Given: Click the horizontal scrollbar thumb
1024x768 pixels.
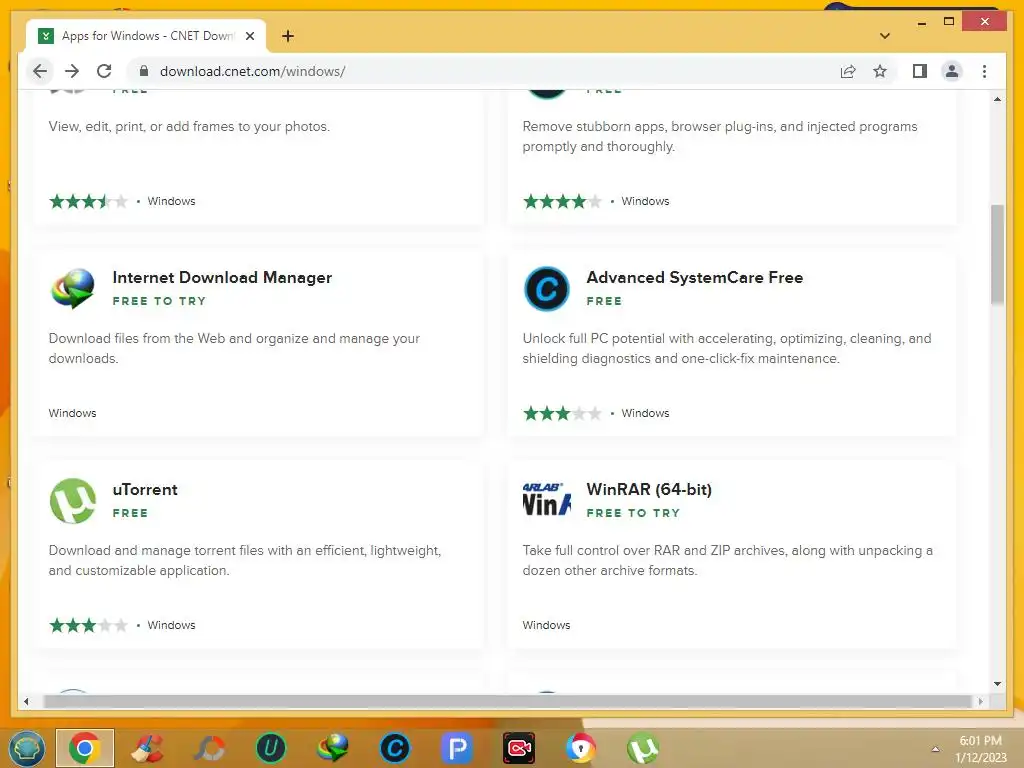Looking at the screenshot, I should coord(507,701).
